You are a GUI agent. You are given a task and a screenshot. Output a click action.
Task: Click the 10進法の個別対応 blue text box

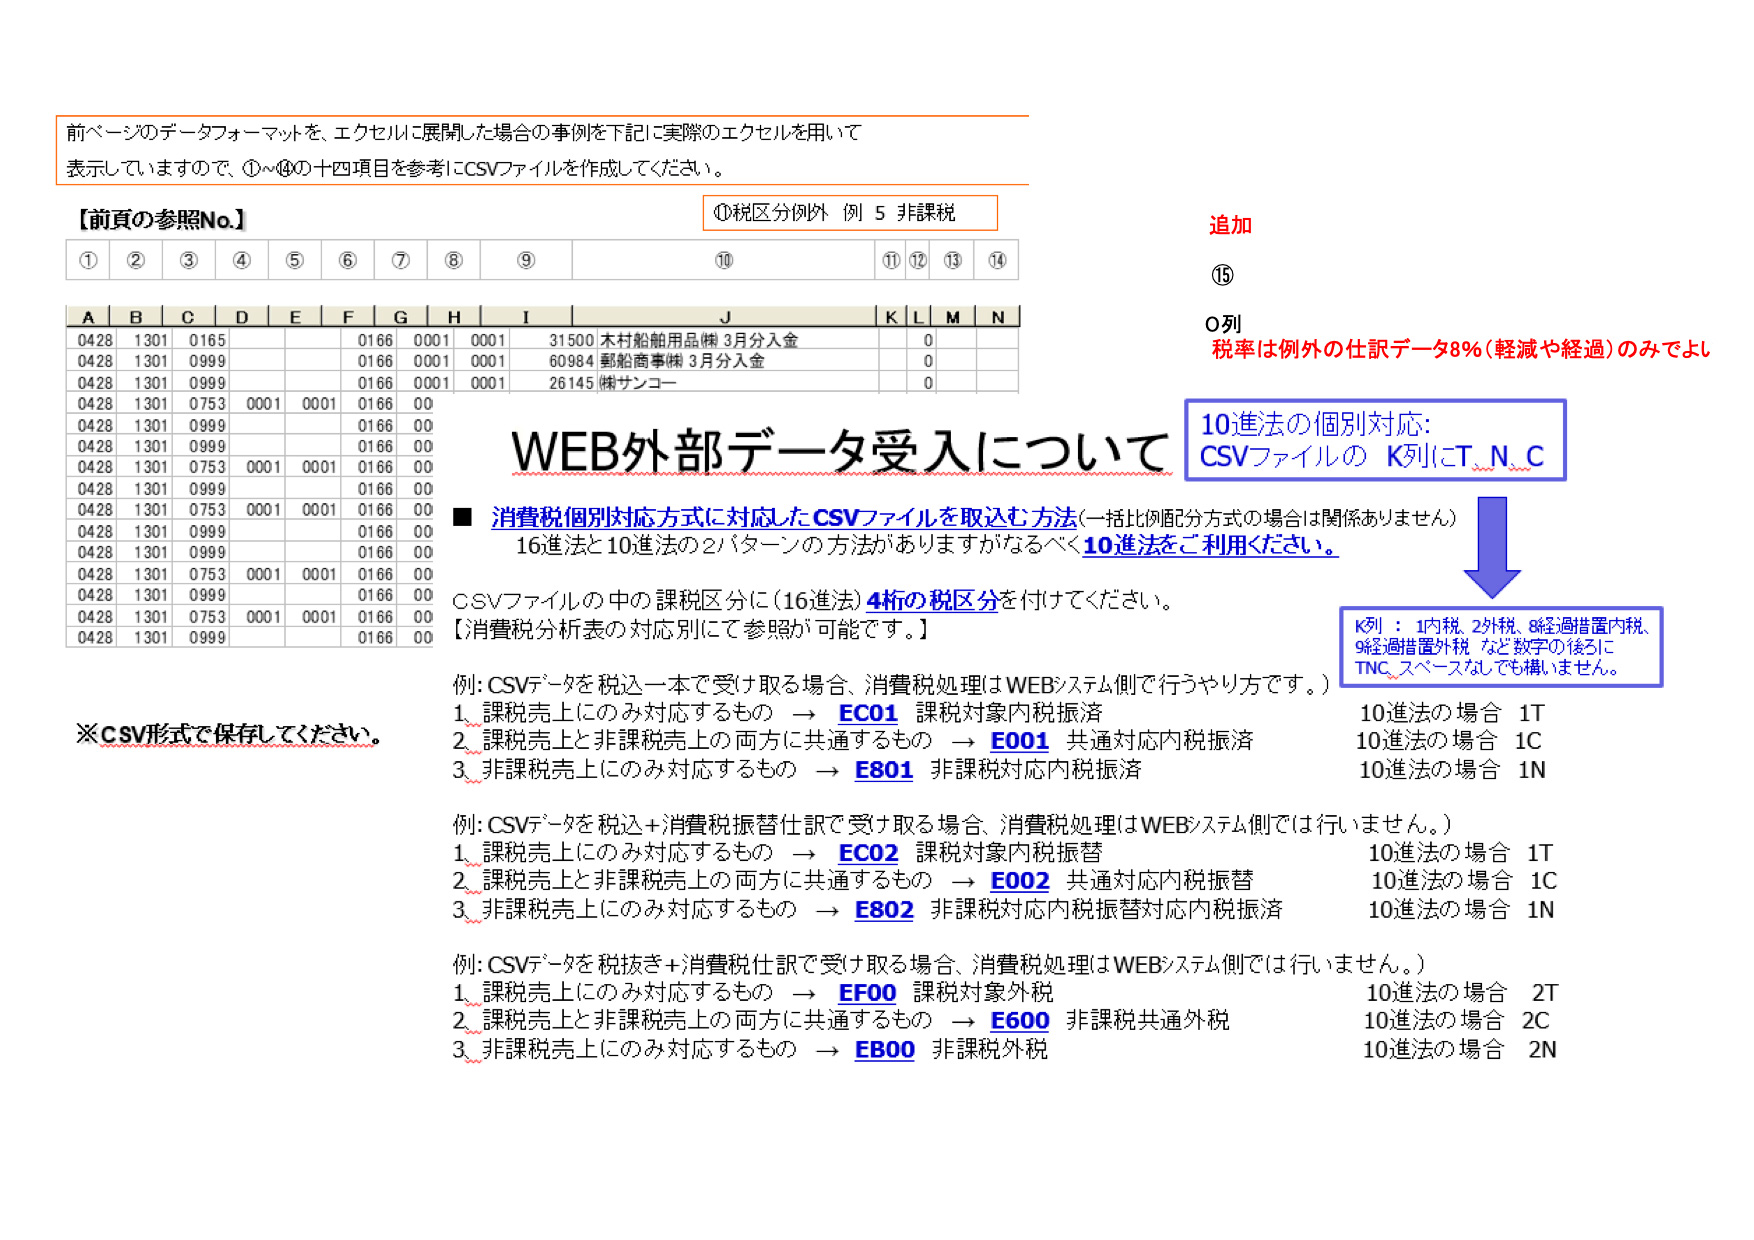(1375, 440)
